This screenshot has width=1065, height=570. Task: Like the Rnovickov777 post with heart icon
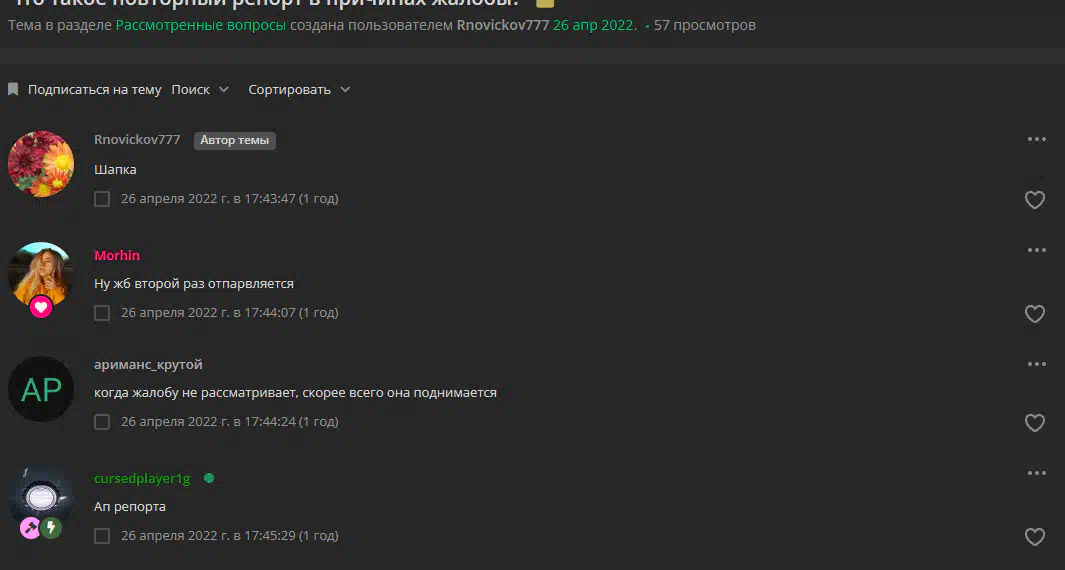1034,200
